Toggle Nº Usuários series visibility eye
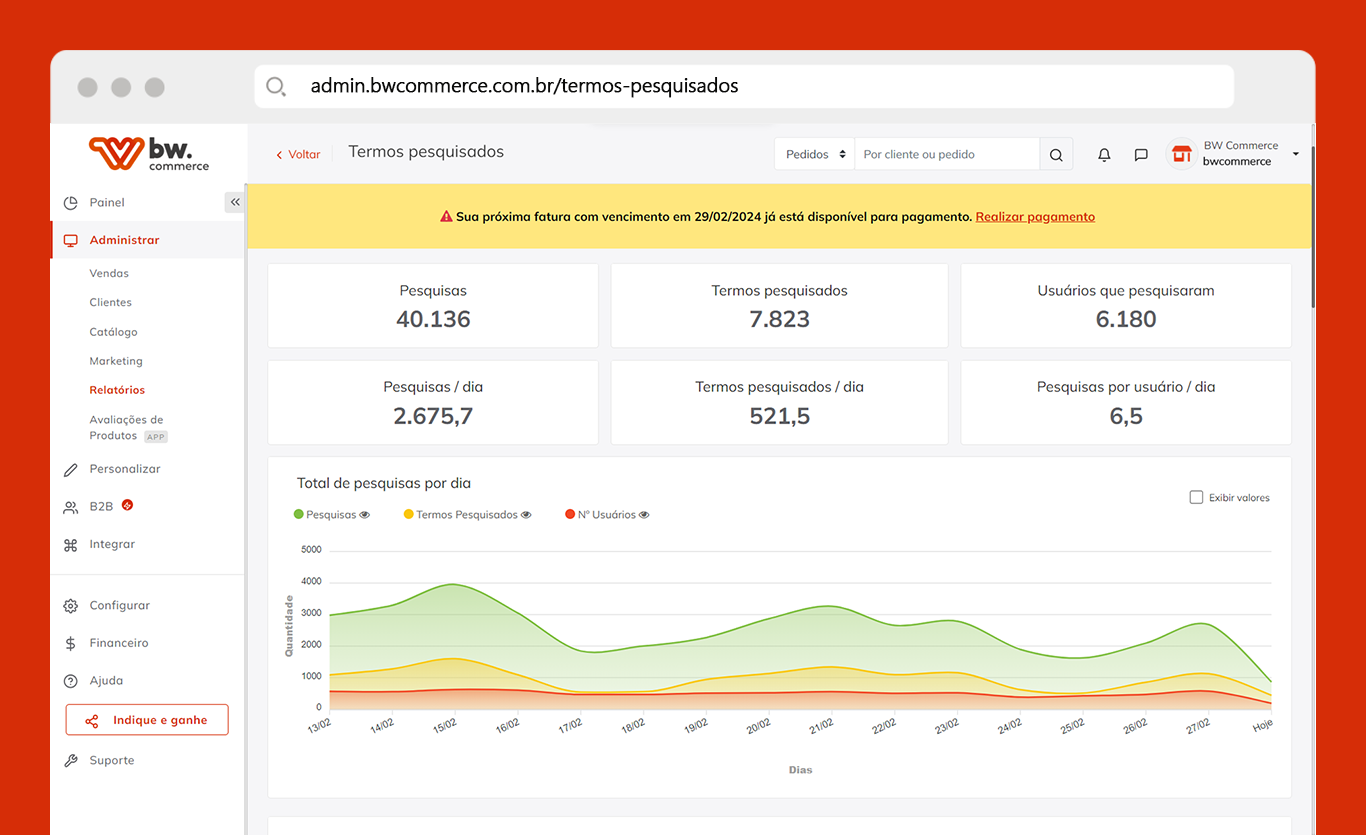 click(644, 515)
